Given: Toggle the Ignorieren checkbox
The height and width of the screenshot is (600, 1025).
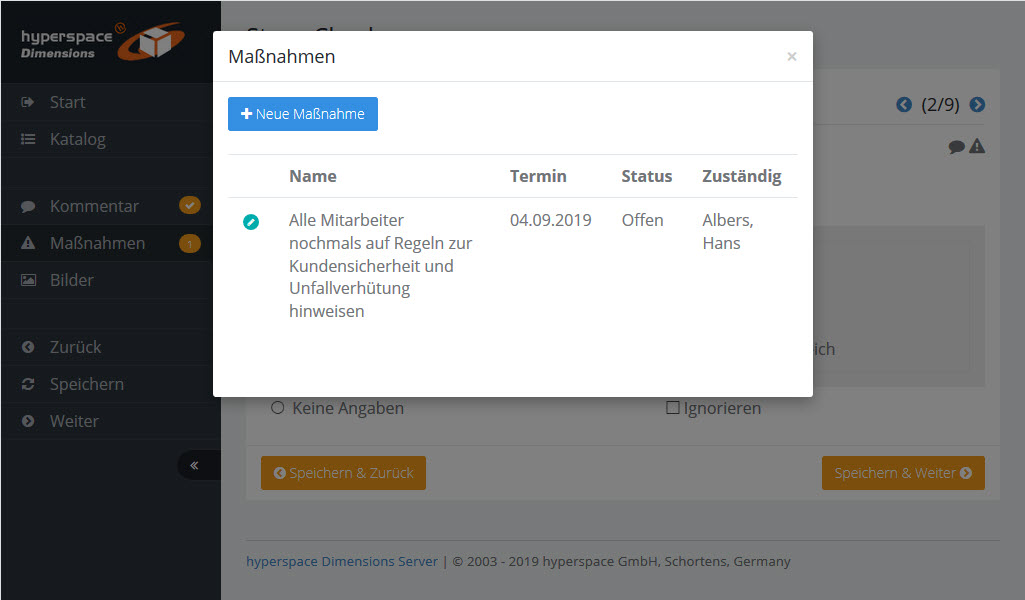Looking at the screenshot, I should (673, 408).
